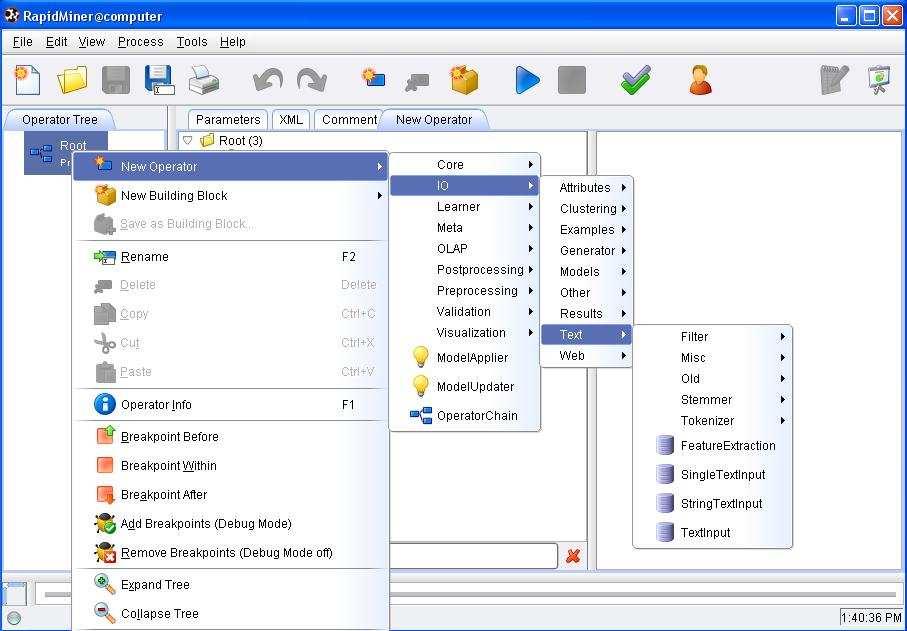
Task: Open the Tokenizer submenu under Text
Action: pyautogui.click(x=713, y=420)
